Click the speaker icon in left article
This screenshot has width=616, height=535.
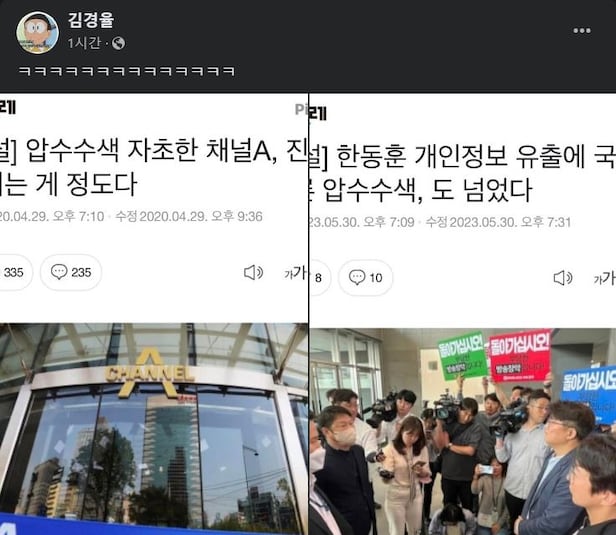click(x=253, y=272)
